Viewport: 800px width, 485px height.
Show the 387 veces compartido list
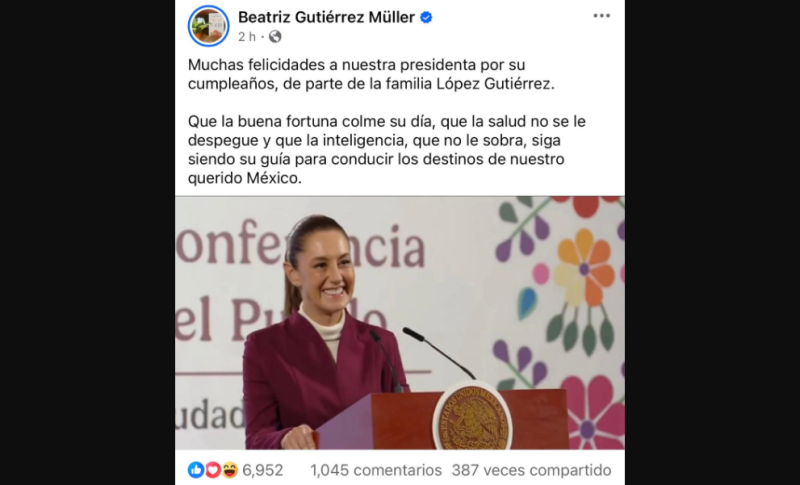531,470
